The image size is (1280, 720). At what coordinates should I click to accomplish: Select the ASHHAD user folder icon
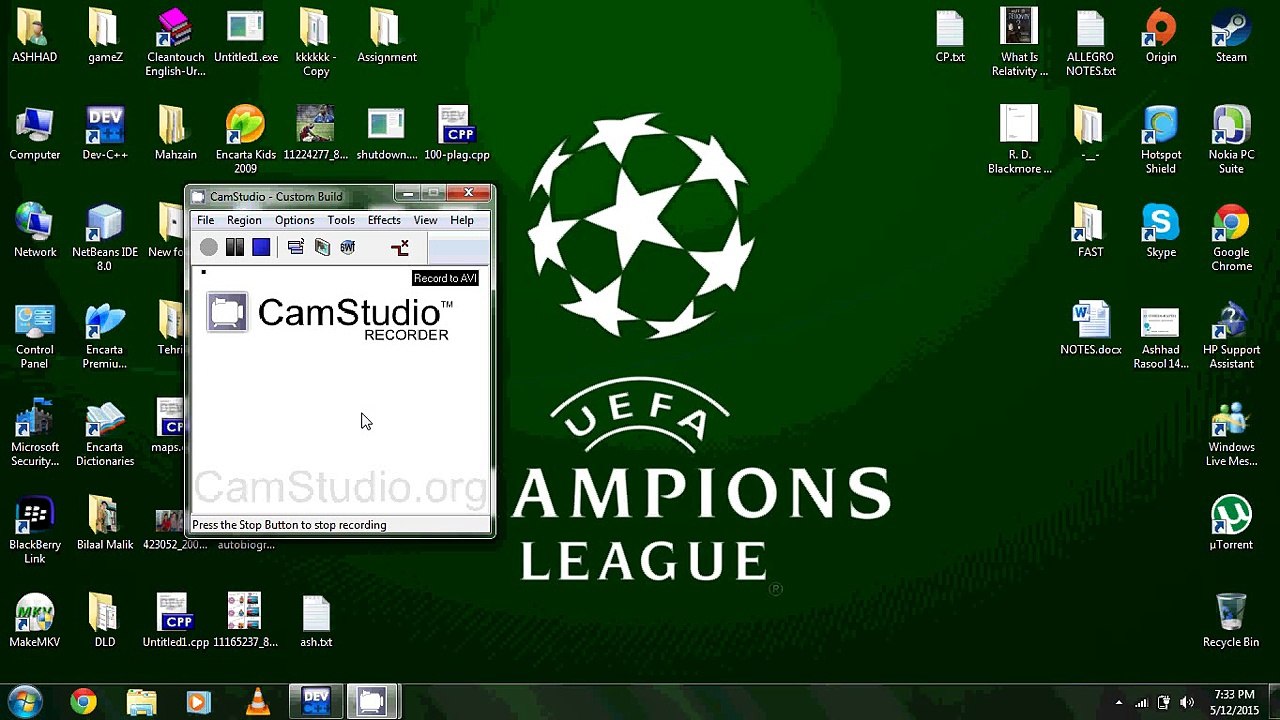35,37
